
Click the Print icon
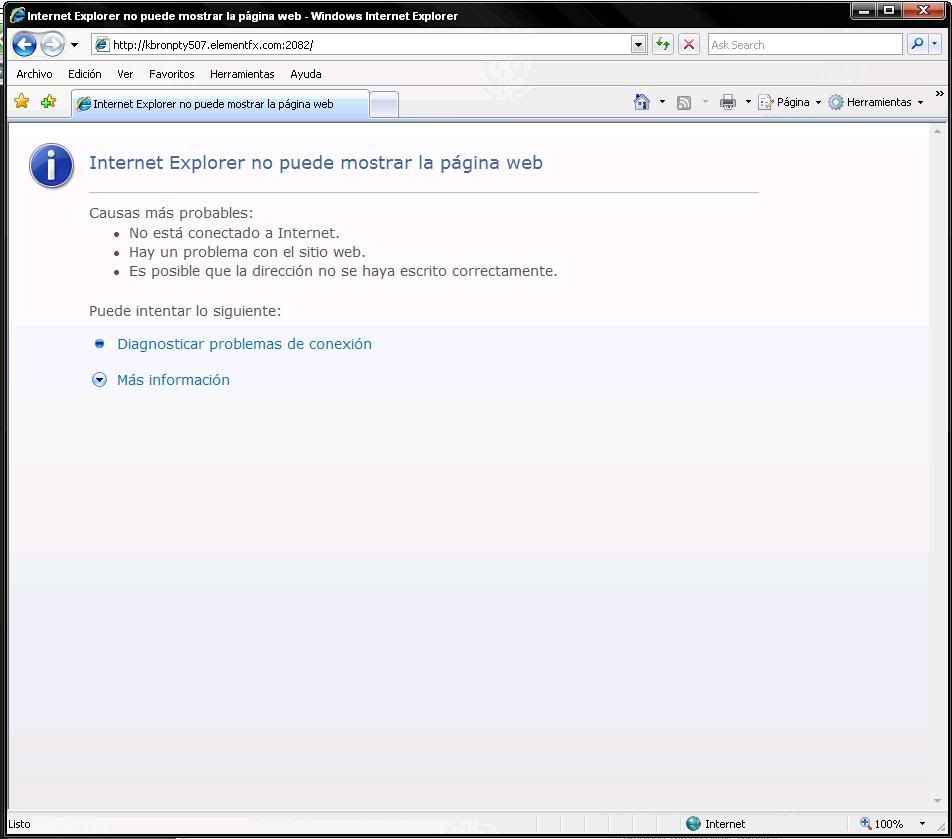(x=727, y=102)
